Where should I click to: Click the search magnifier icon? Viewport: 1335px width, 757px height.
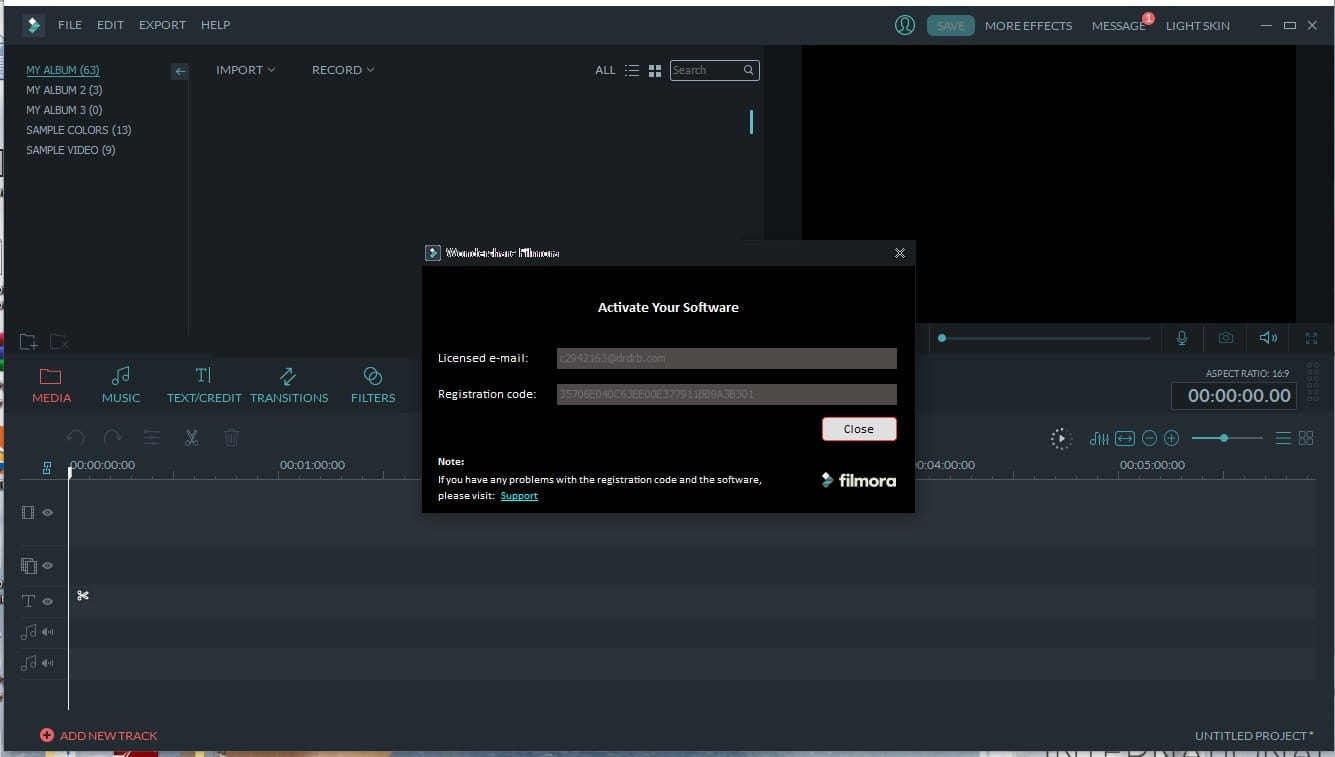748,70
